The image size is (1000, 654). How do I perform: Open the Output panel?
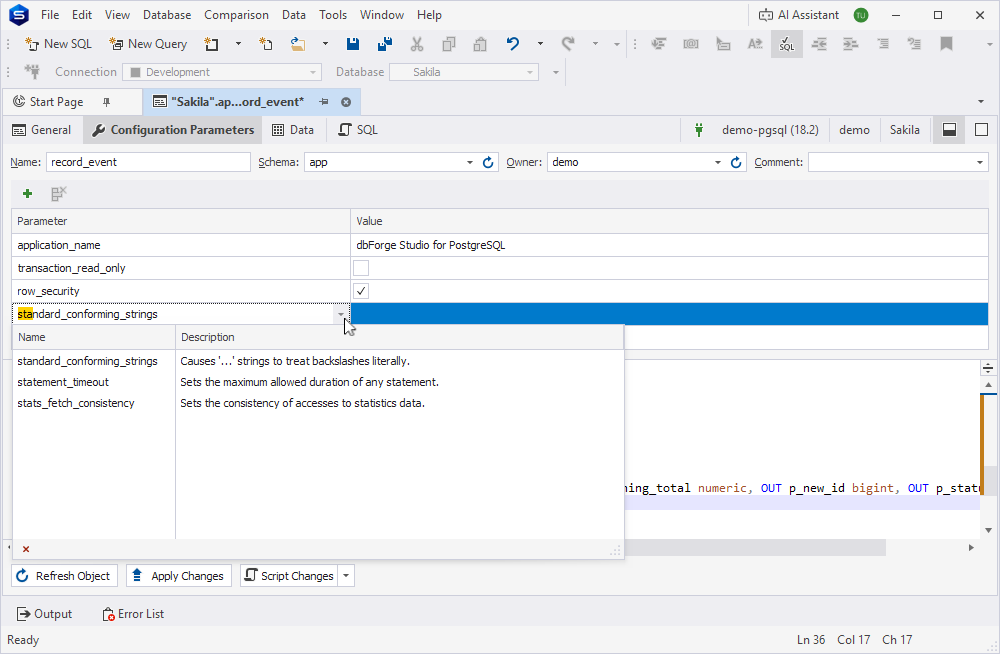[x=44, y=614]
